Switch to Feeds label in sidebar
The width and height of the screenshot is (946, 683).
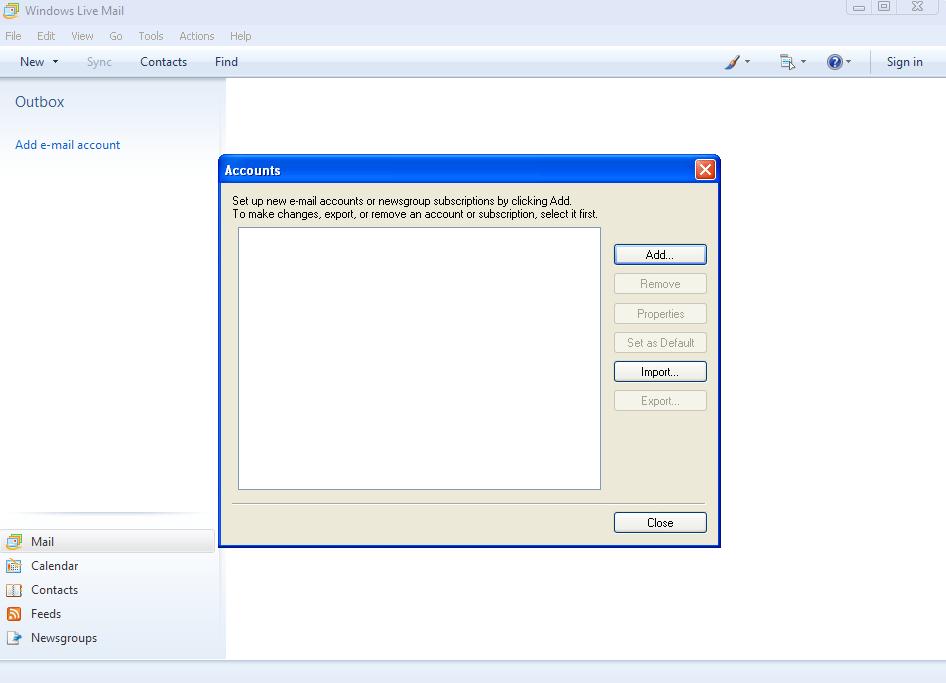coord(46,614)
